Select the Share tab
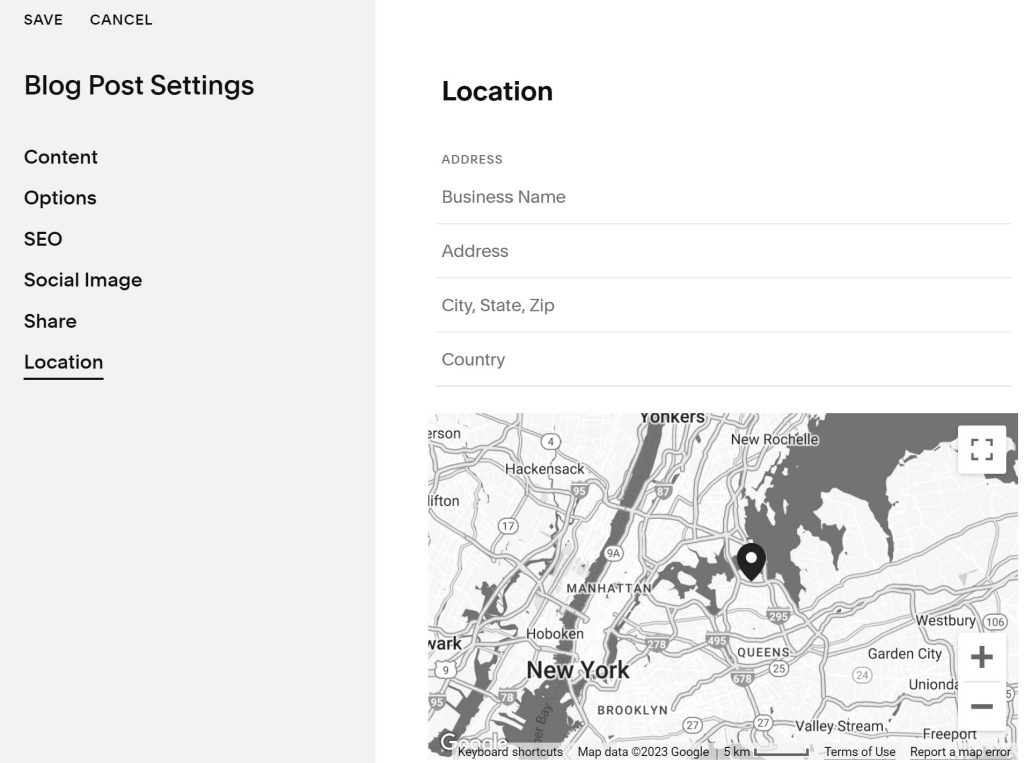 click(50, 321)
